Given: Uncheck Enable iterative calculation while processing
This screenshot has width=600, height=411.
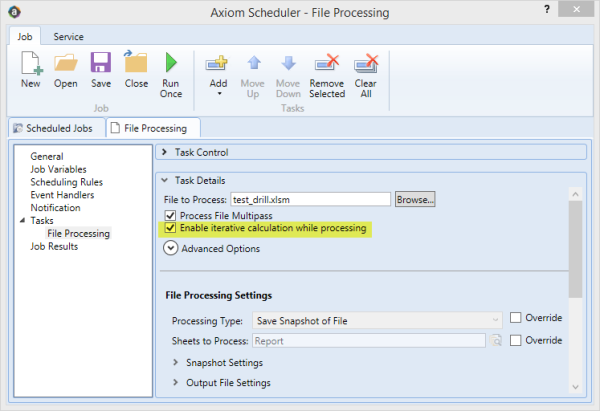Looking at the screenshot, I should click(x=170, y=228).
